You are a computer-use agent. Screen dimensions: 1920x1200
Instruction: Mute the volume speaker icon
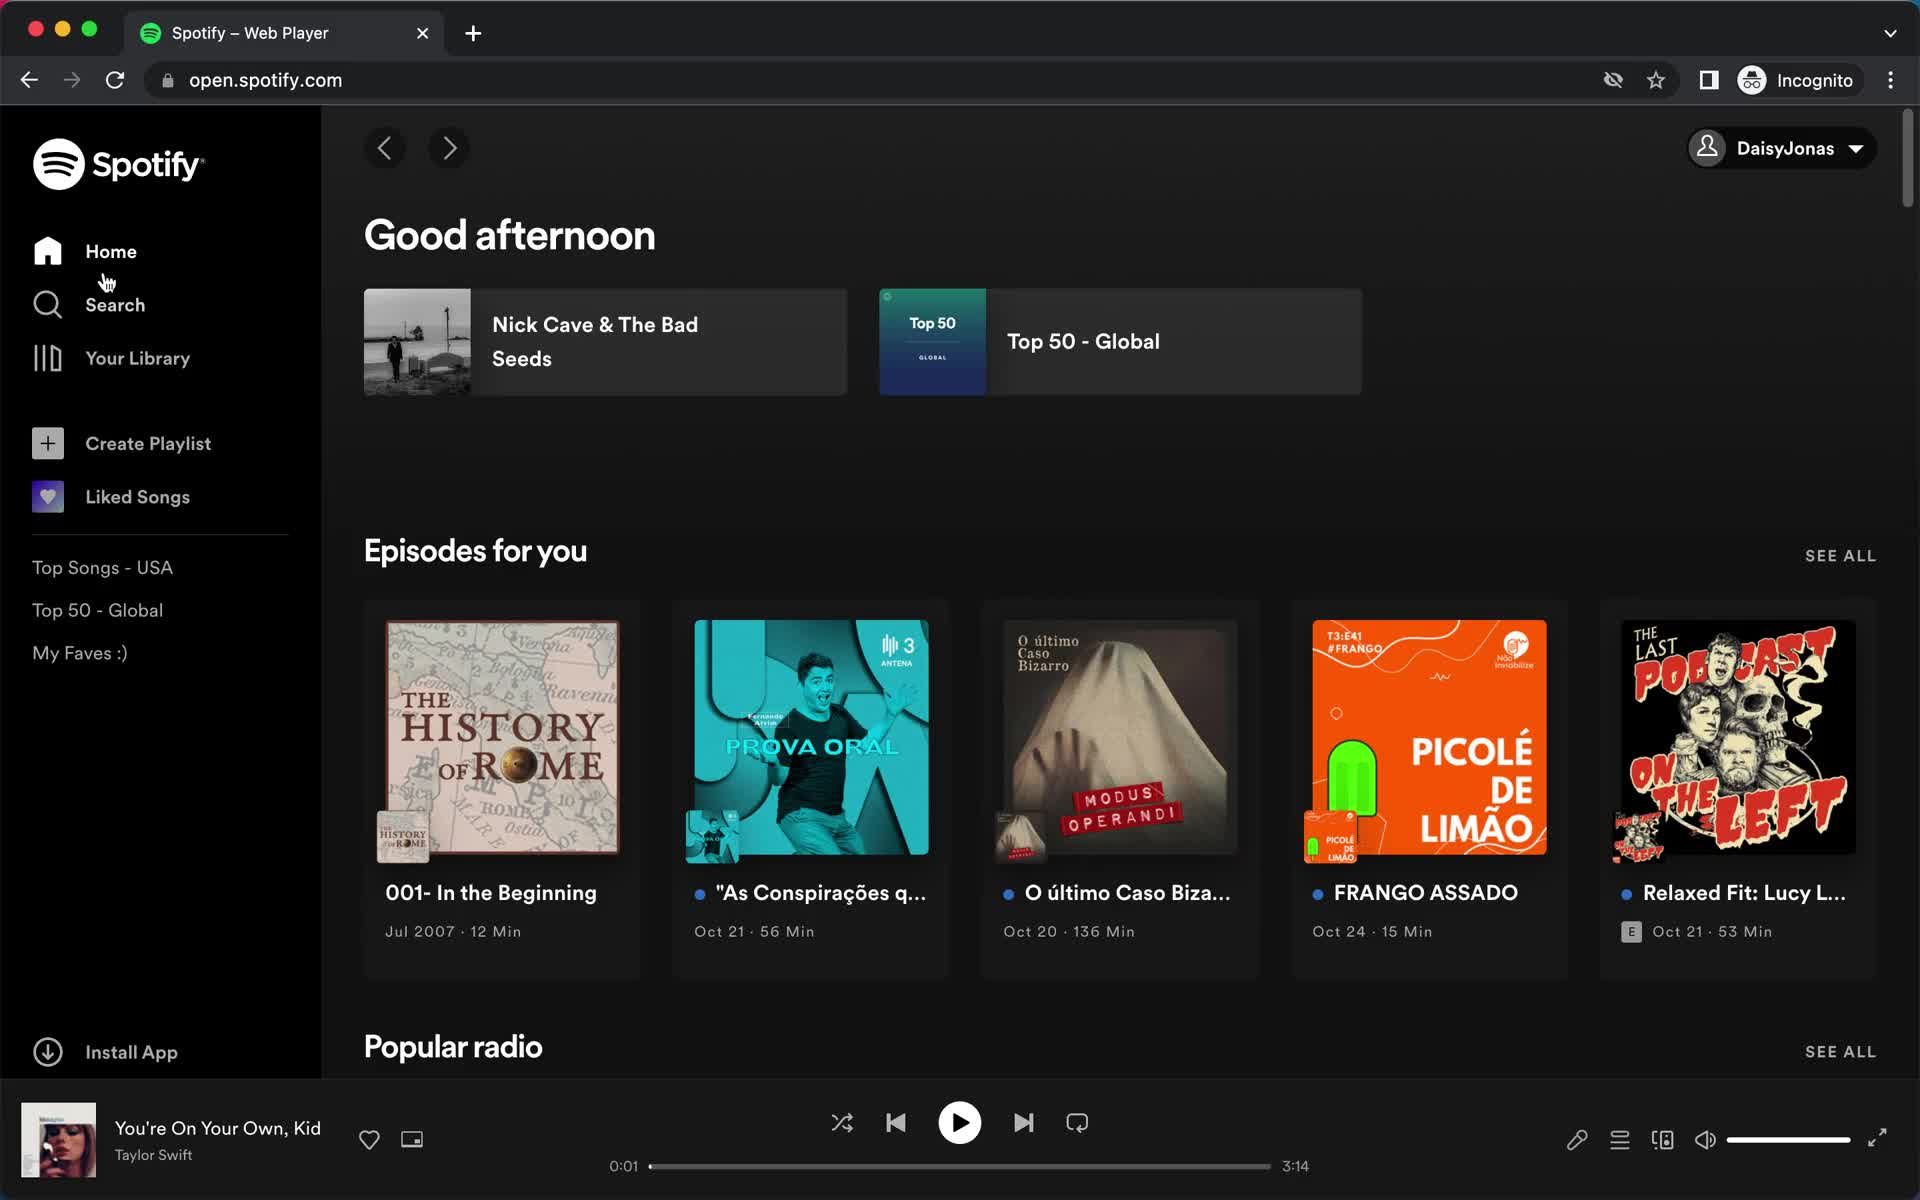tap(1705, 1140)
